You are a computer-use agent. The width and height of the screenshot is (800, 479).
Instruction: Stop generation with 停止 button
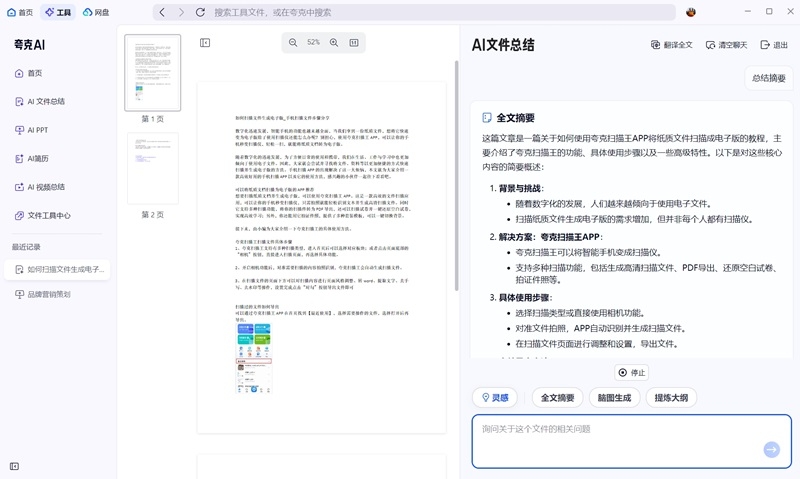coord(632,372)
